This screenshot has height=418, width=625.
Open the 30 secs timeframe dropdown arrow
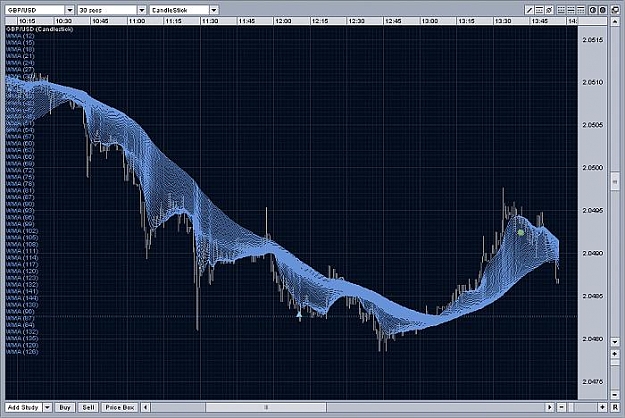point(142,10)
